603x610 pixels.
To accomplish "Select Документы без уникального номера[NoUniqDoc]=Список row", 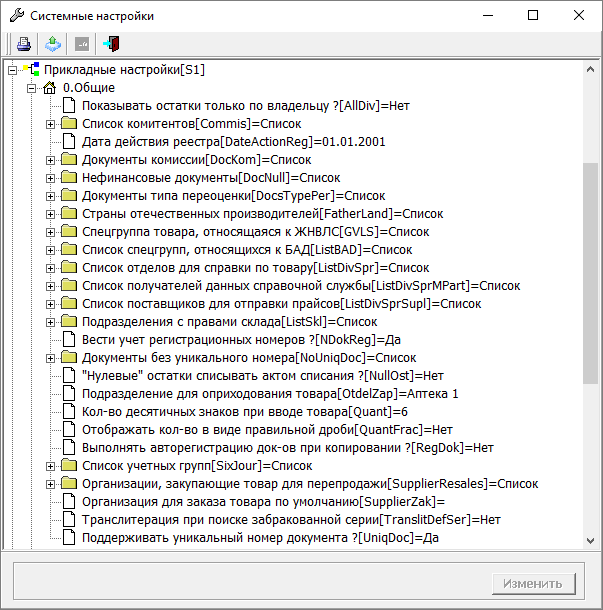I will 249,358.
